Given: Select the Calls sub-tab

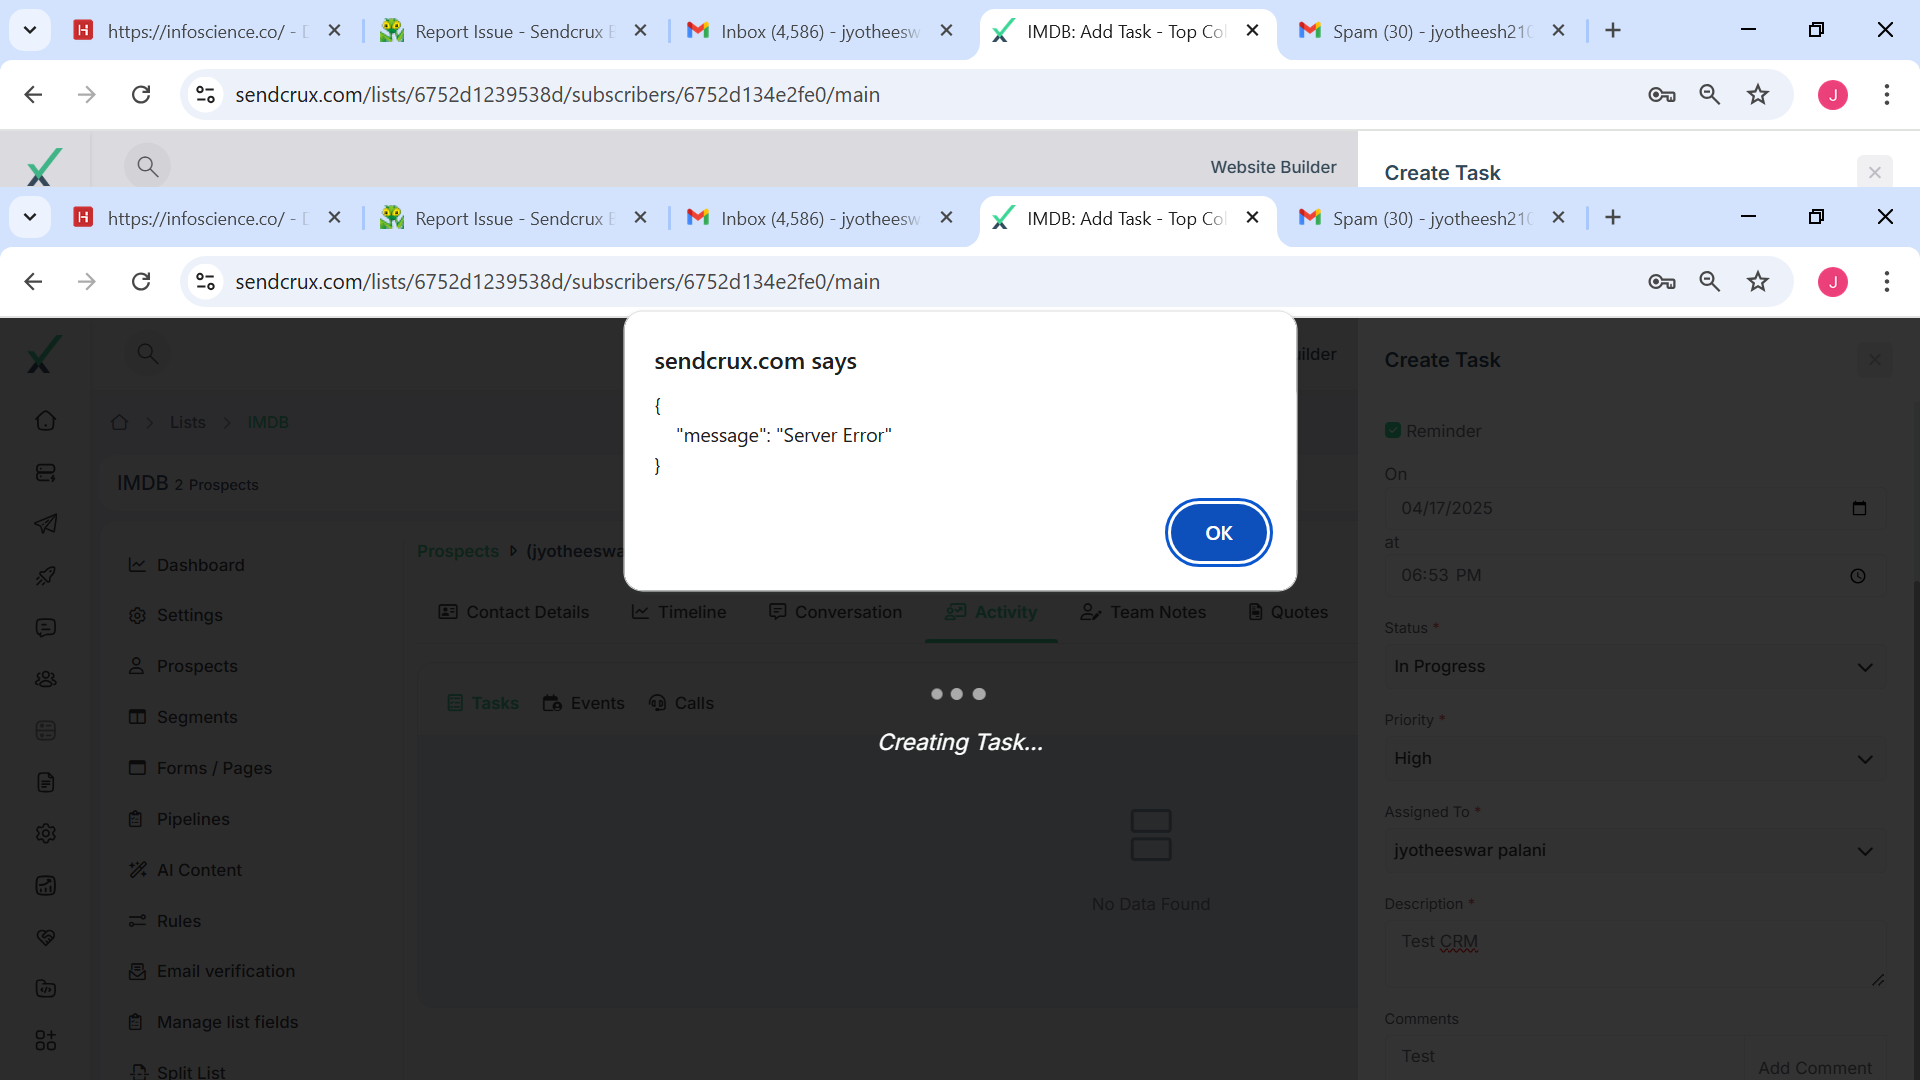Looking at the screenshot, I should (x=681, y=703).
